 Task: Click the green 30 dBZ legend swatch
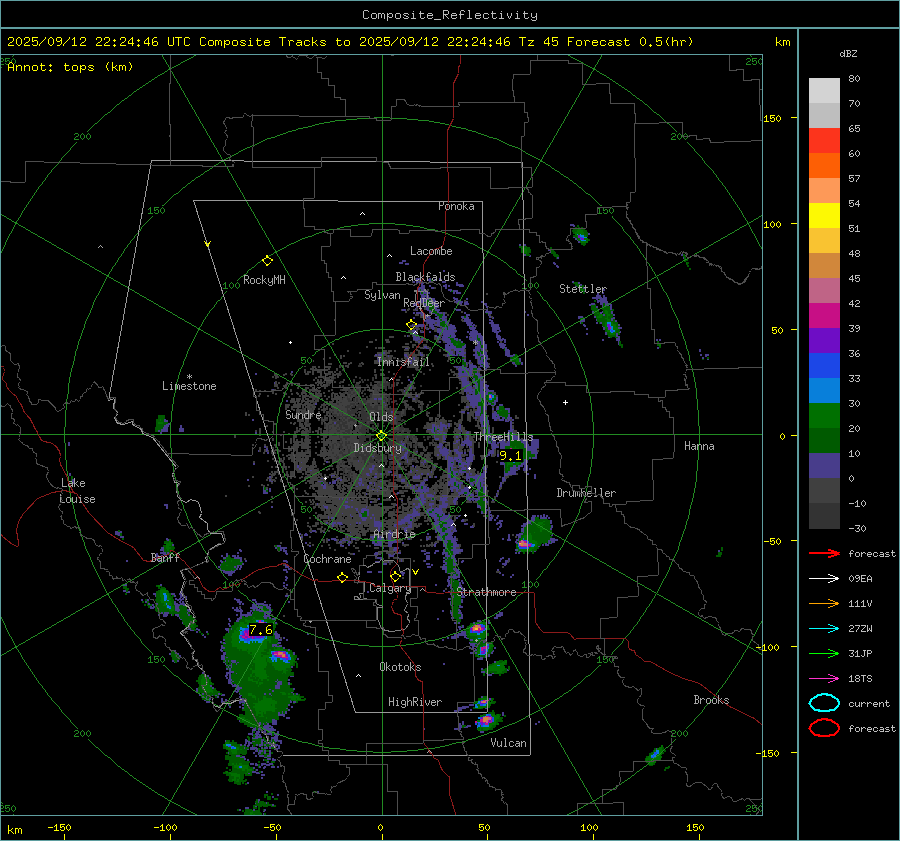pyautogui.click(x=824, y=415)
